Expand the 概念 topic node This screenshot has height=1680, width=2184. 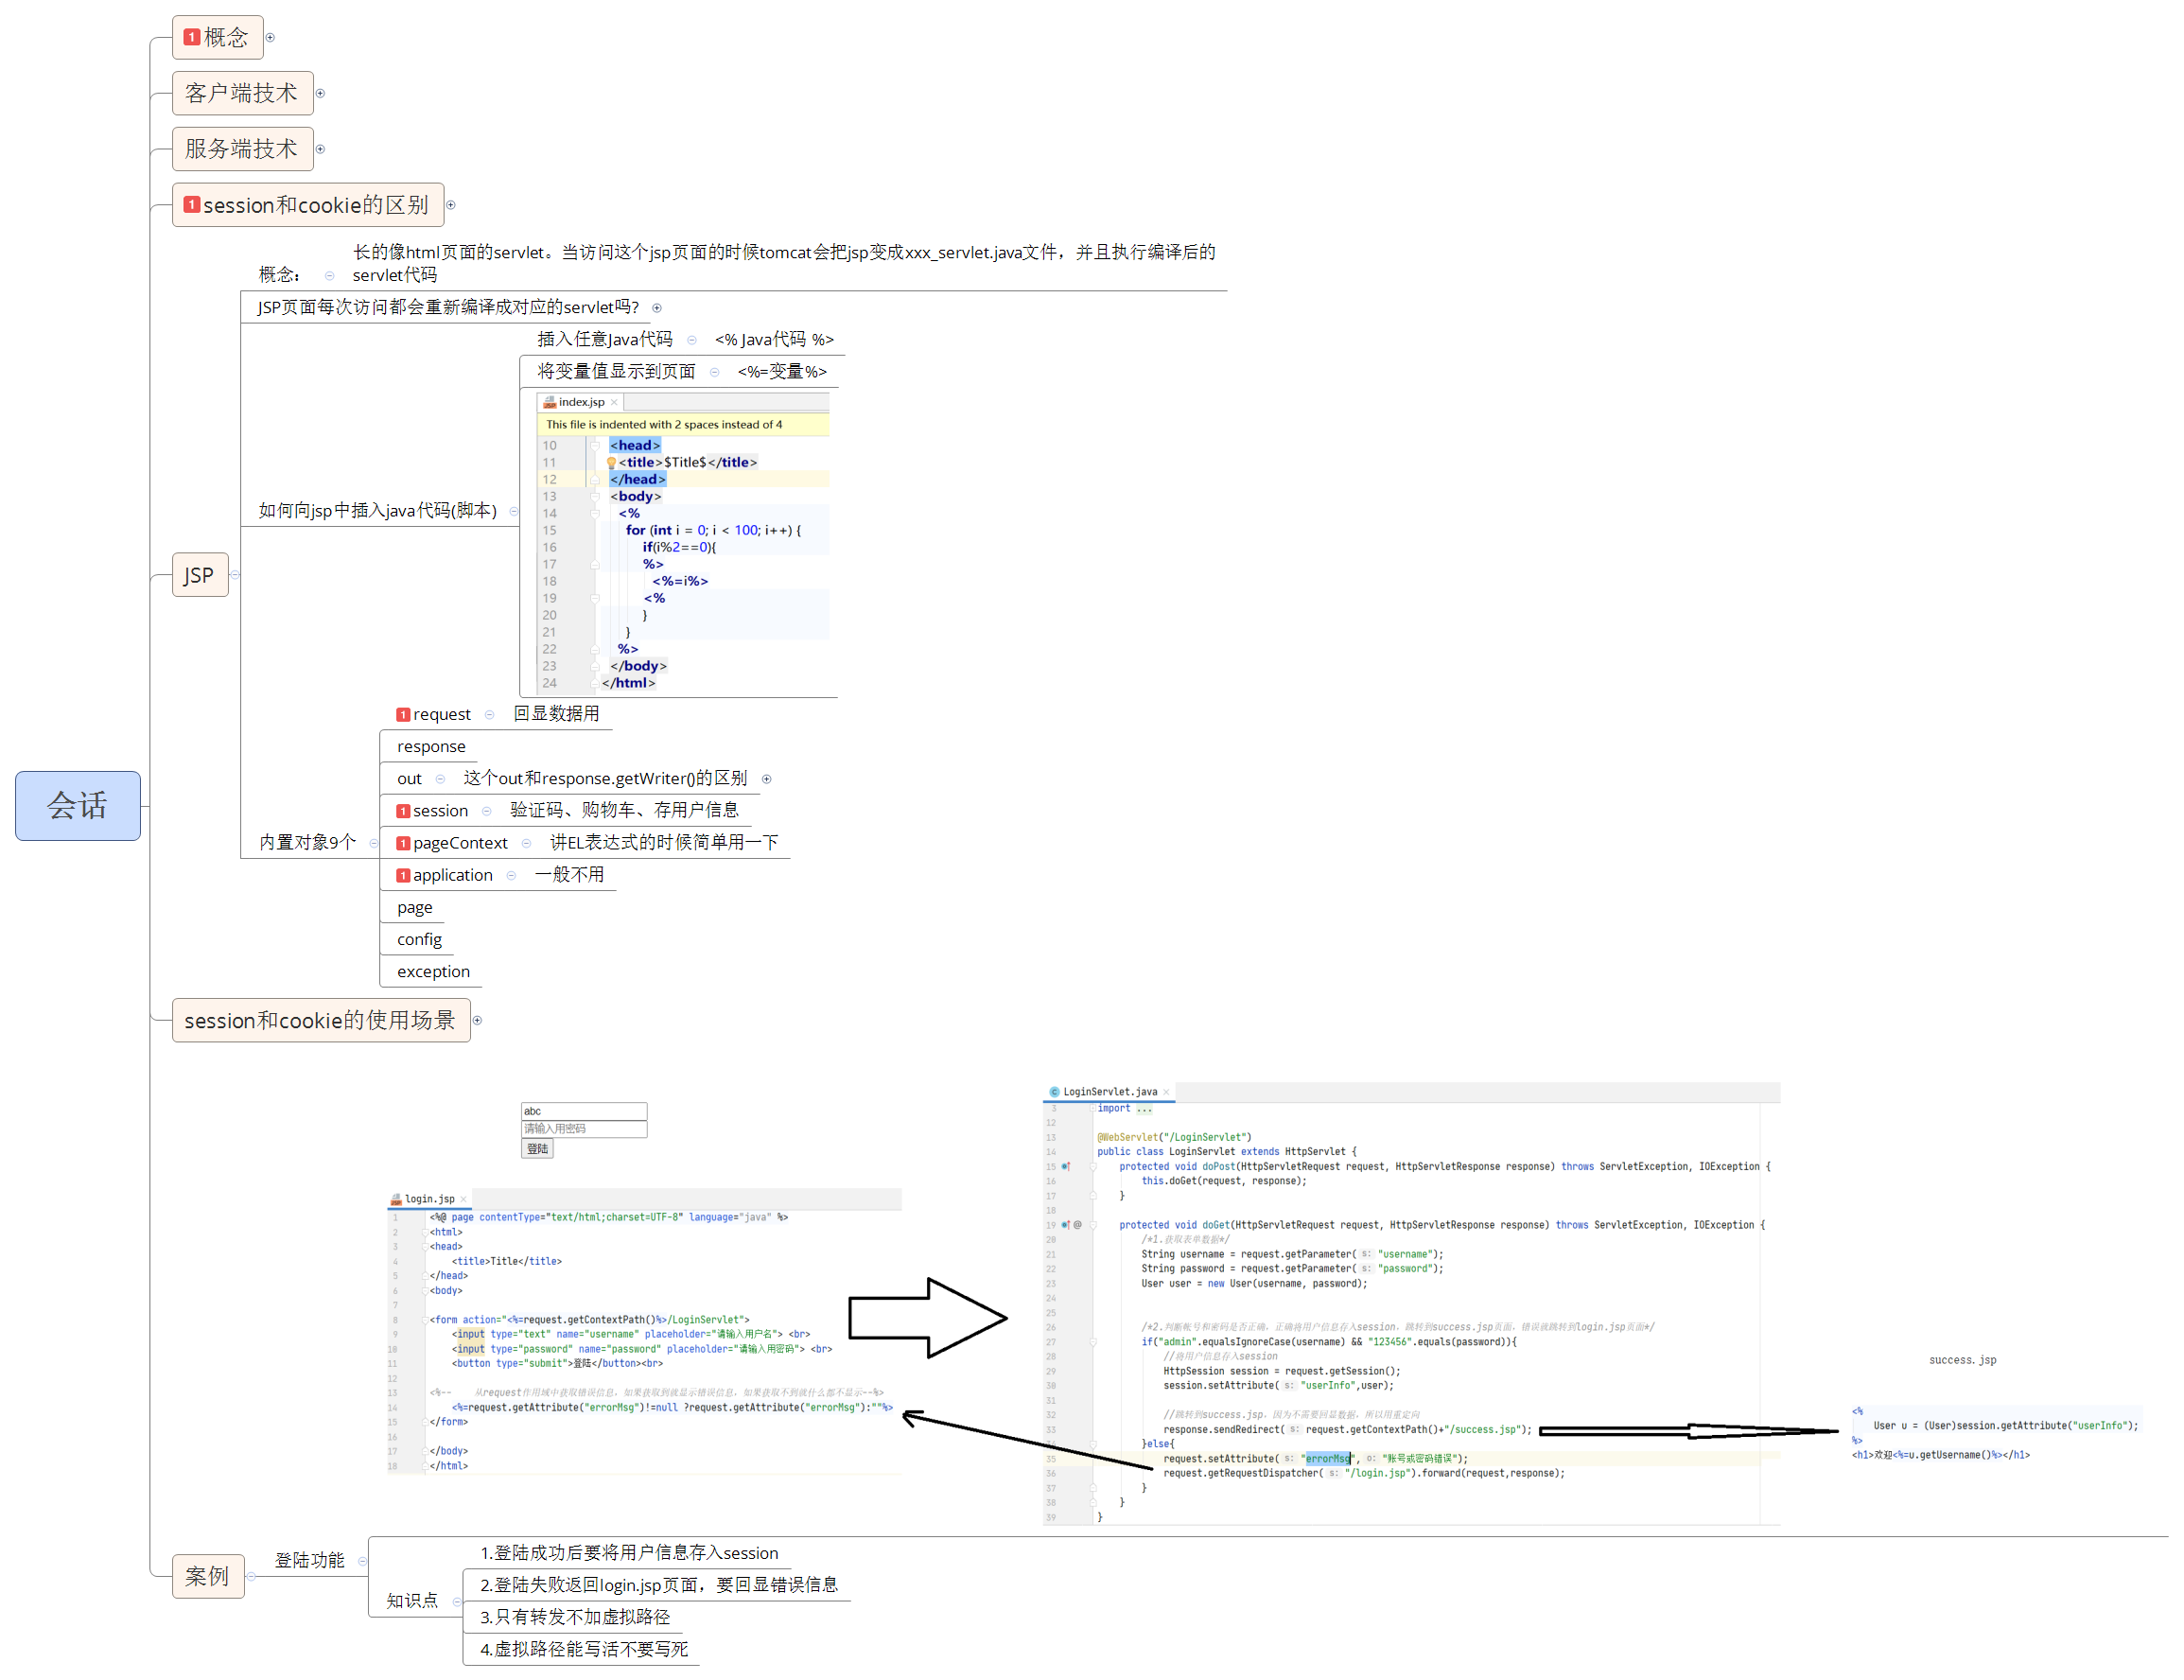pos(270,38)
